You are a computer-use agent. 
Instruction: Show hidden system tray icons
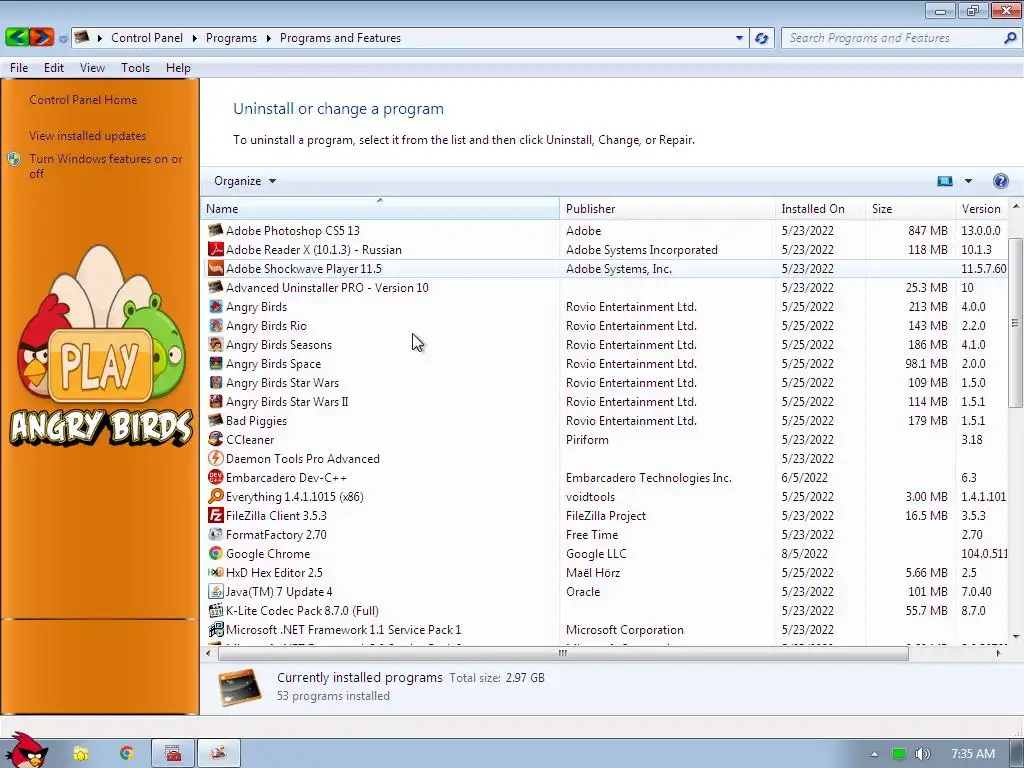click(x=874, y=754)
